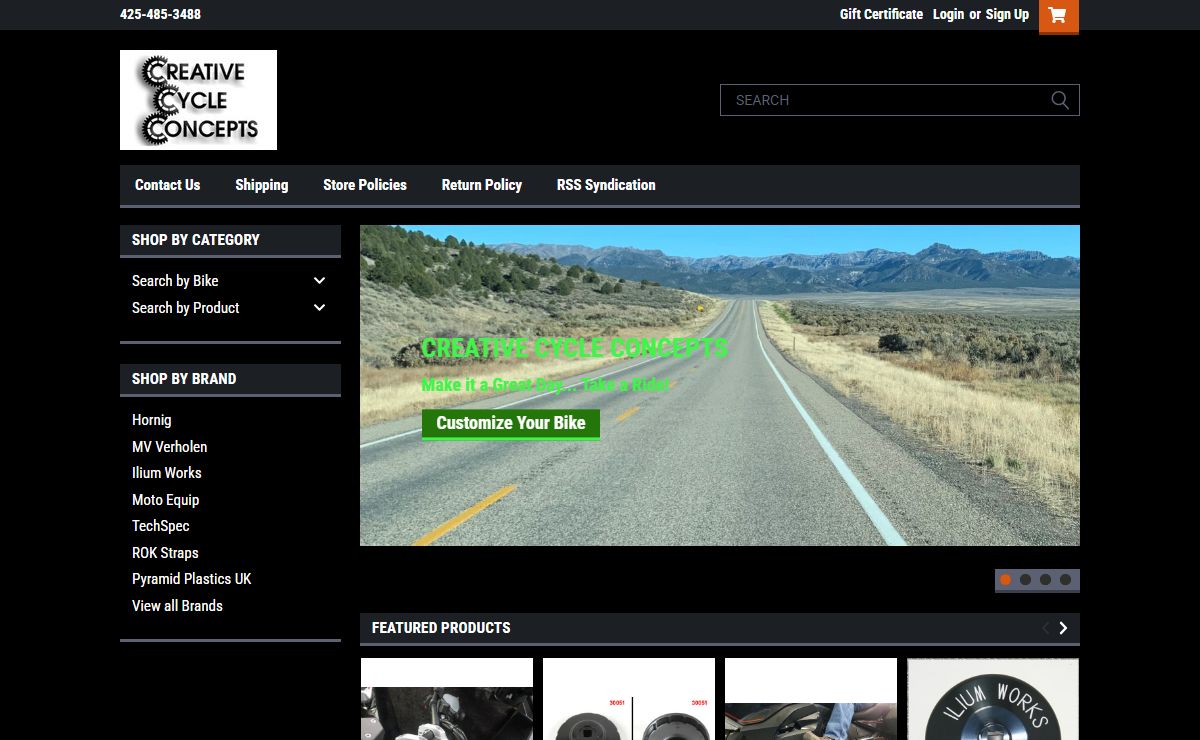Click the road banner slide image
This screenshot has height=740, width=1200.
[720, 385]
